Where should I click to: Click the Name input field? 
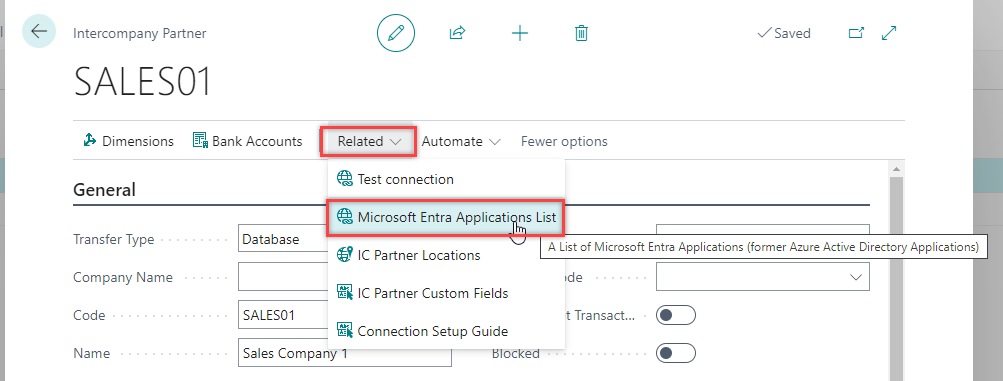pos(345,354)
